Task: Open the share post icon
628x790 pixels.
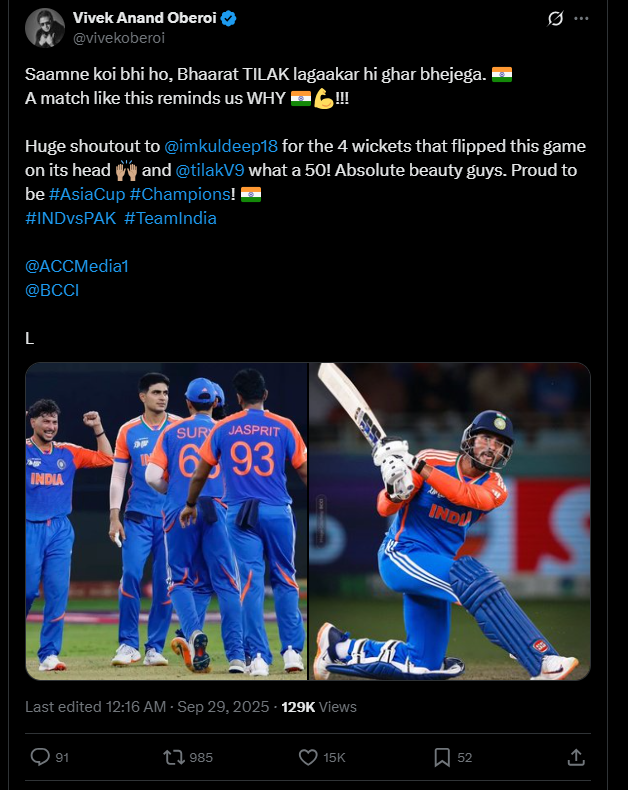Action: click(x=576, y=757)
